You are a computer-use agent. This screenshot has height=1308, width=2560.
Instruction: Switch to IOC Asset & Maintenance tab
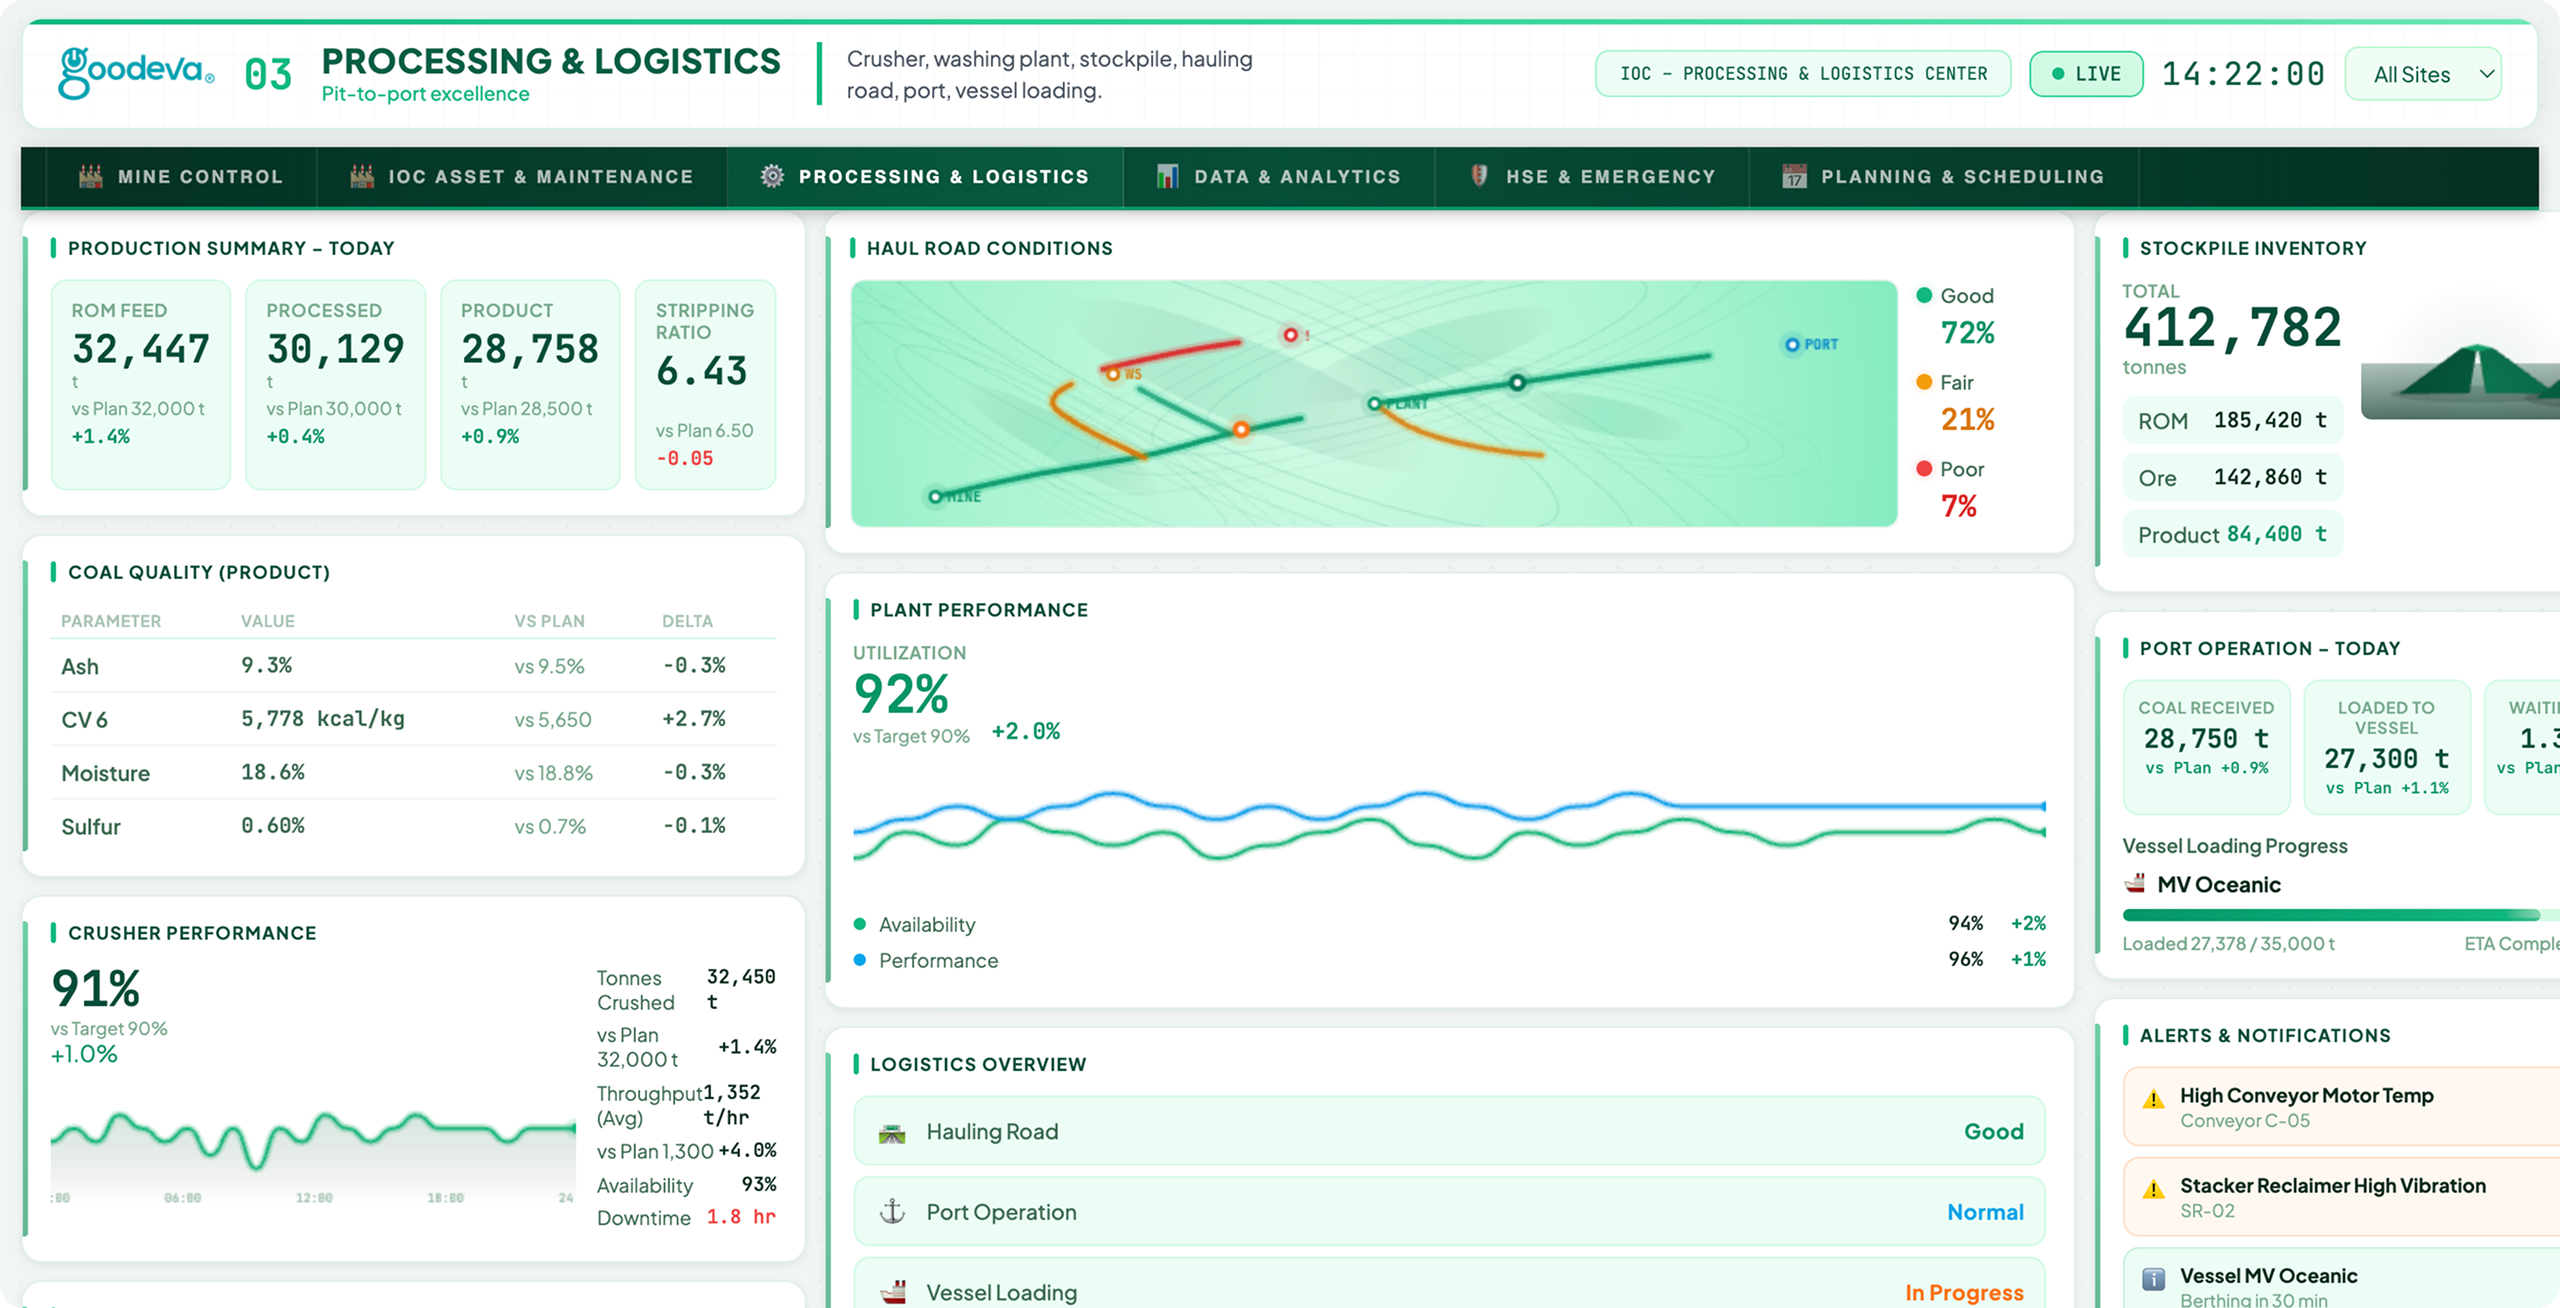point(521,177)
